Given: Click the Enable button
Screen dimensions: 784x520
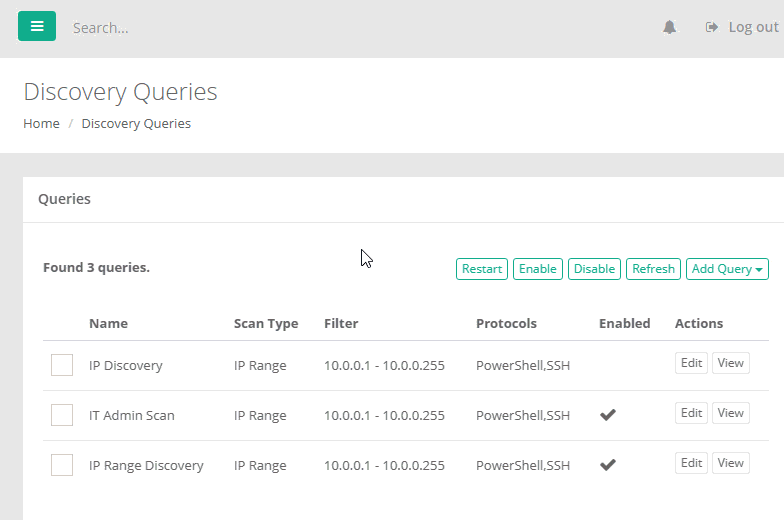Looking at the screenshot, I should click(x=538, y=269).
